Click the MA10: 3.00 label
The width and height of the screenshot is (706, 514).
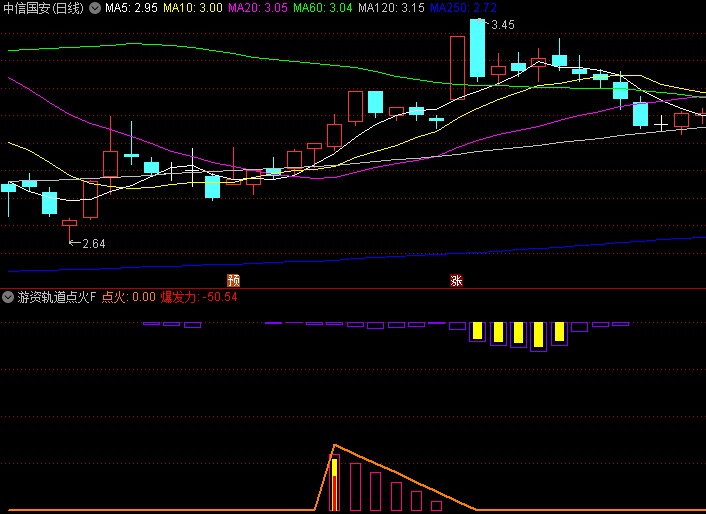[193, 8]
